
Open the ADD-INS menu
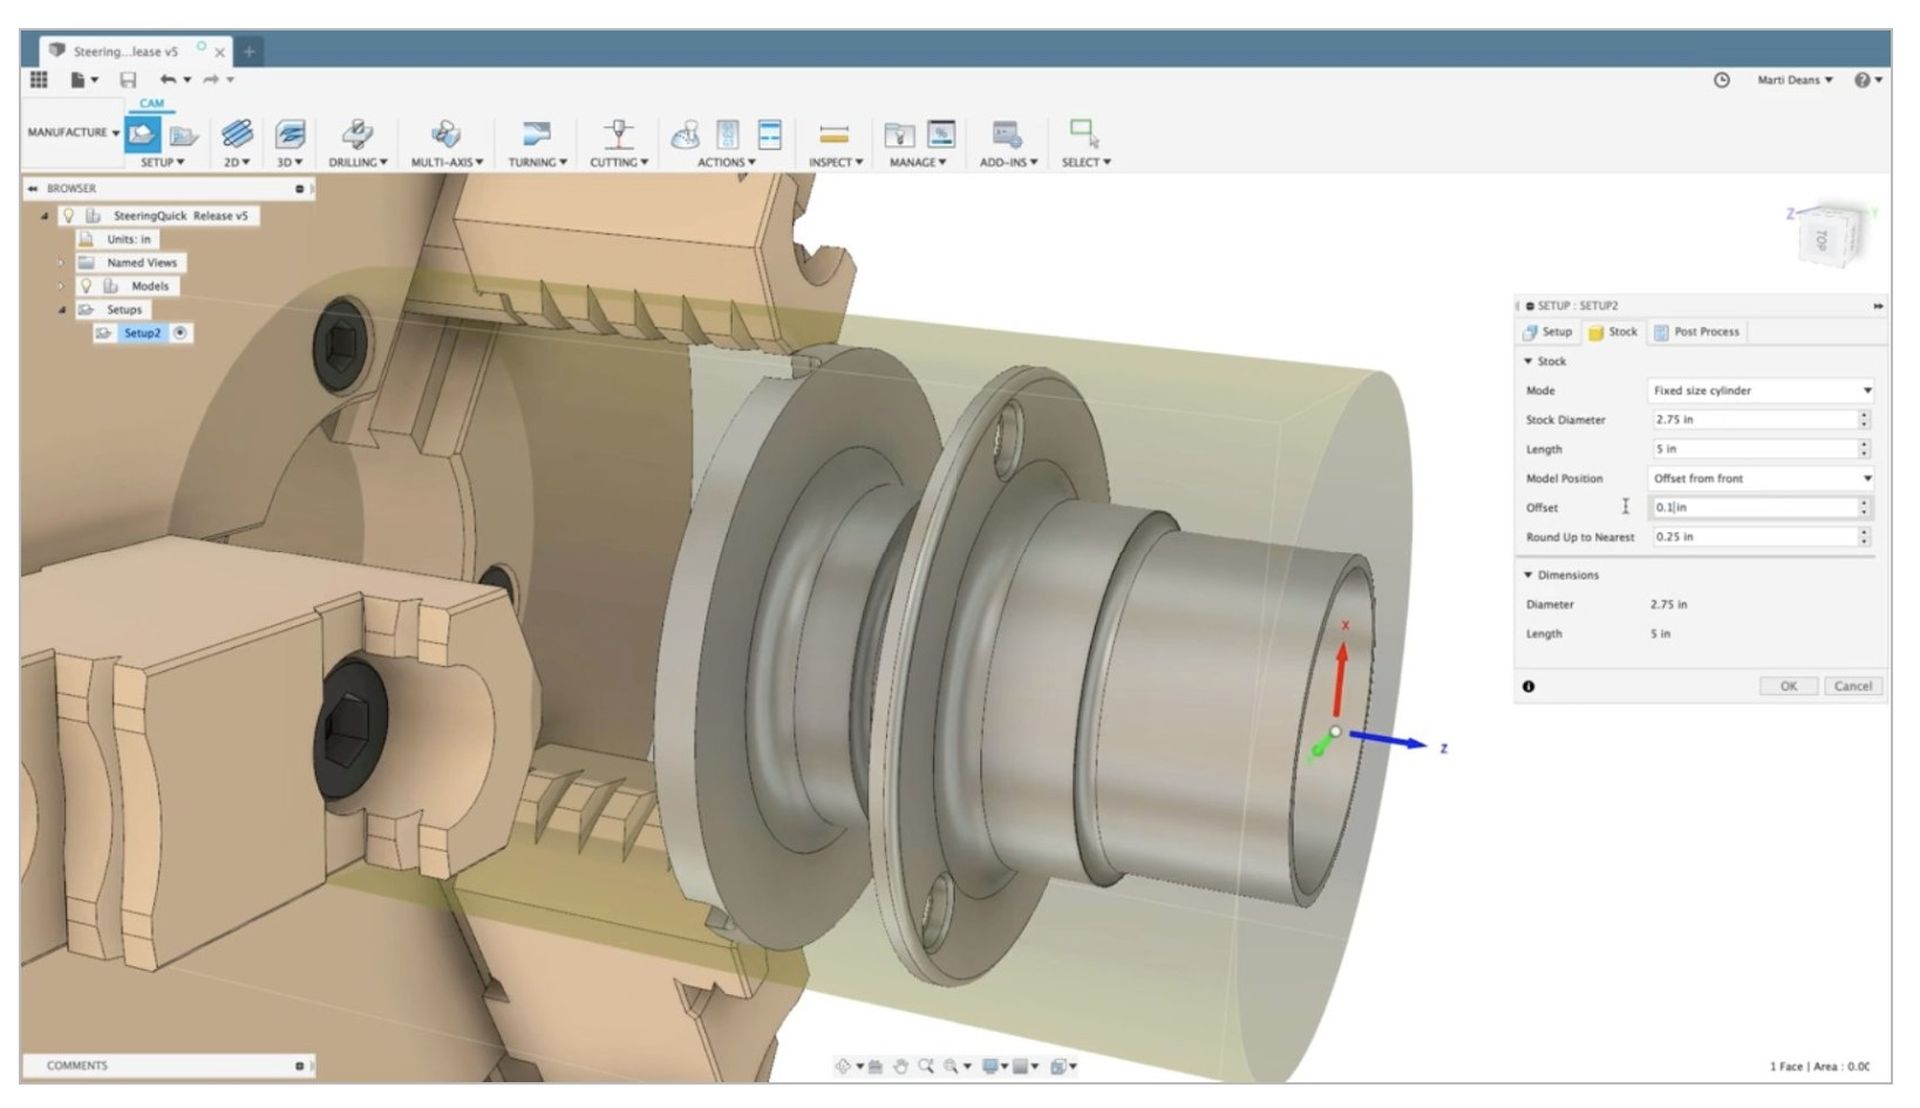pos(1008,162)
